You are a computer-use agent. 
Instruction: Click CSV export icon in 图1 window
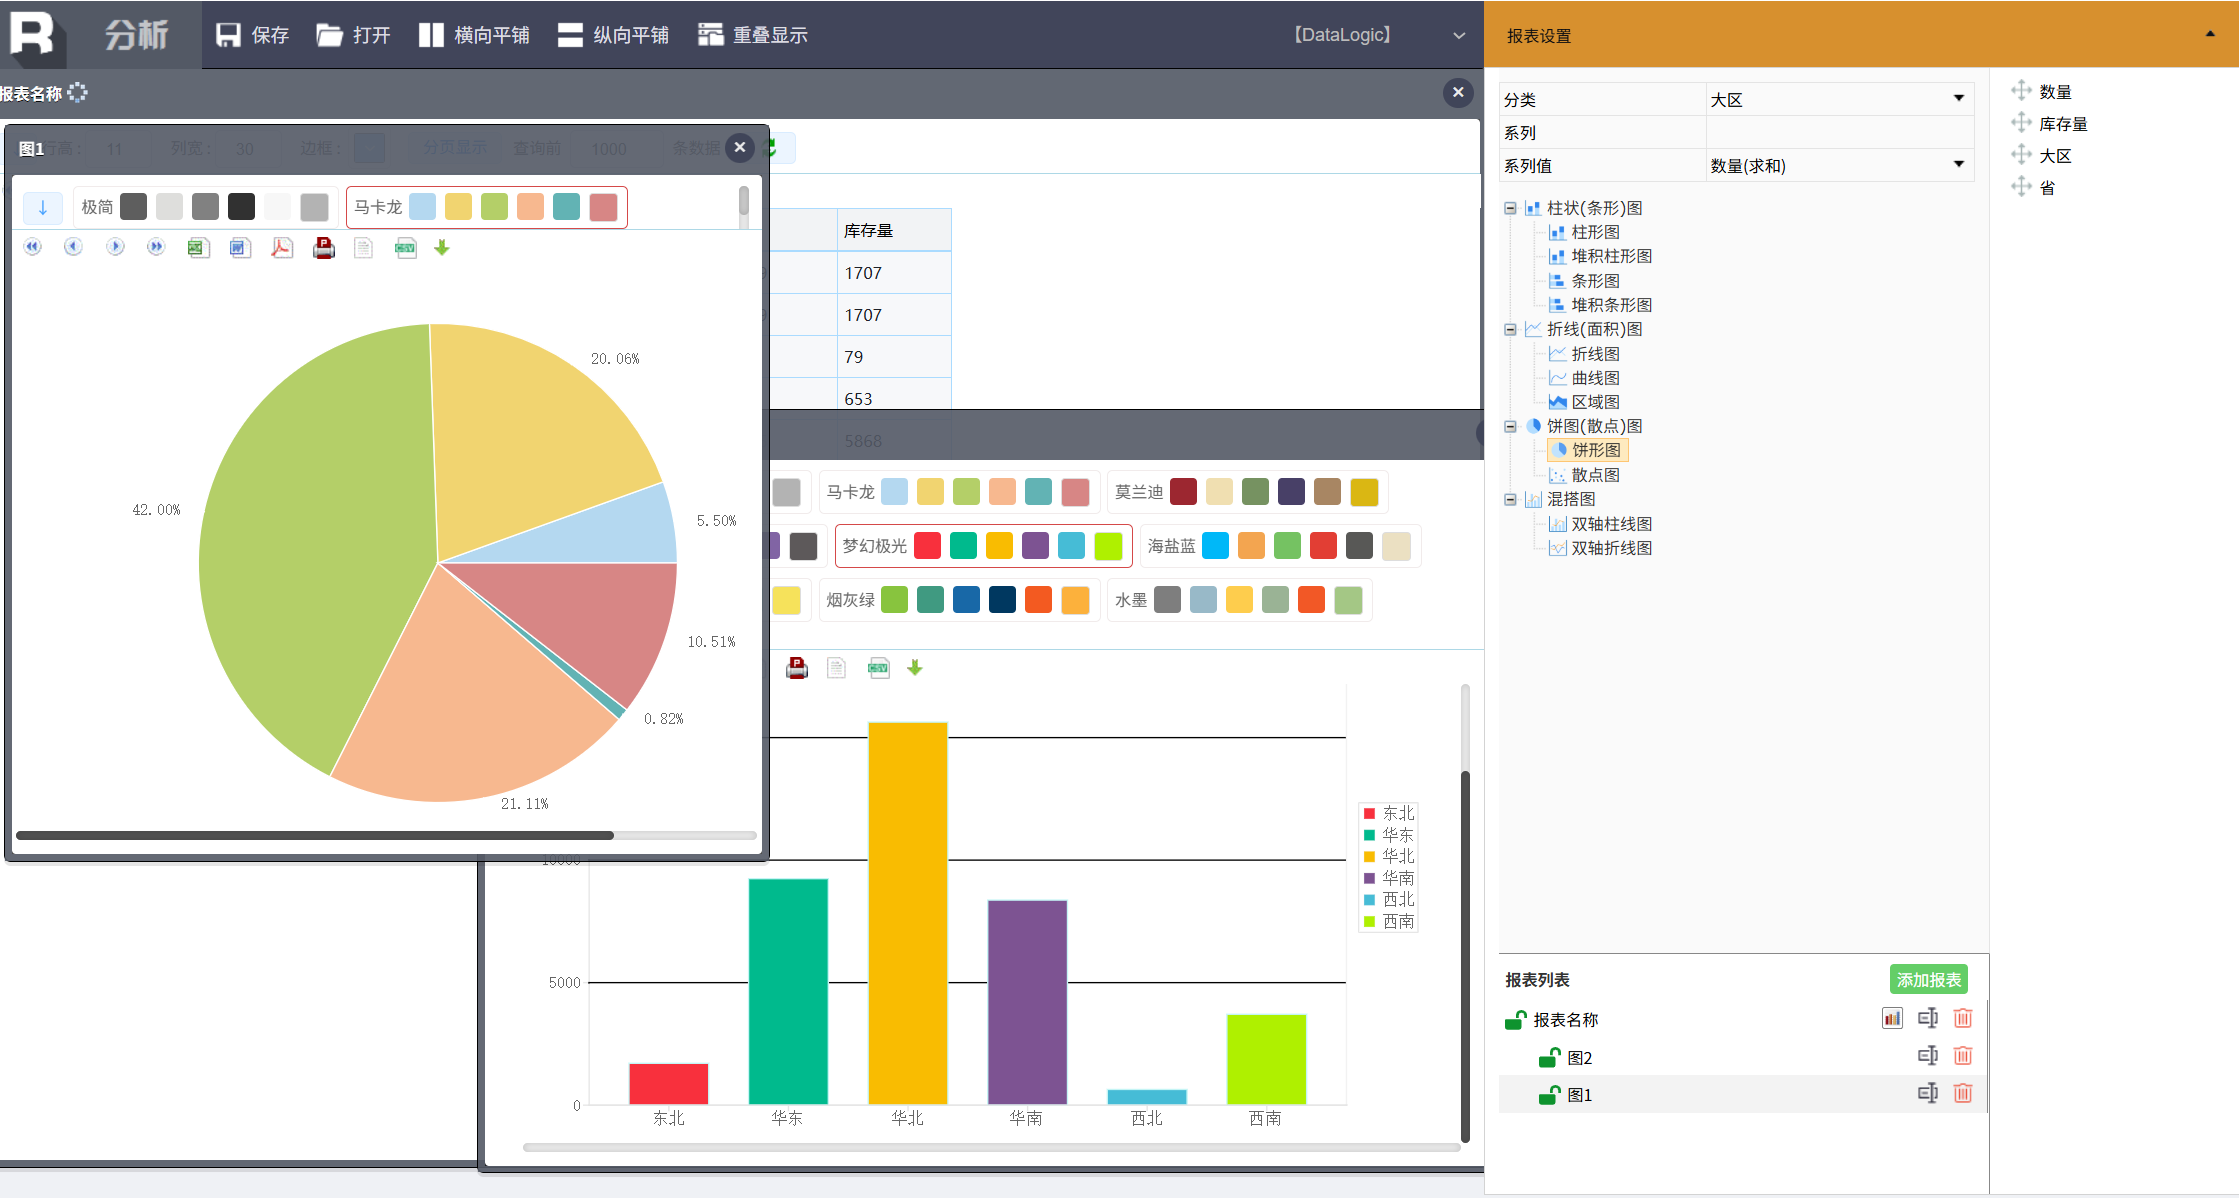tap(405, 248)
